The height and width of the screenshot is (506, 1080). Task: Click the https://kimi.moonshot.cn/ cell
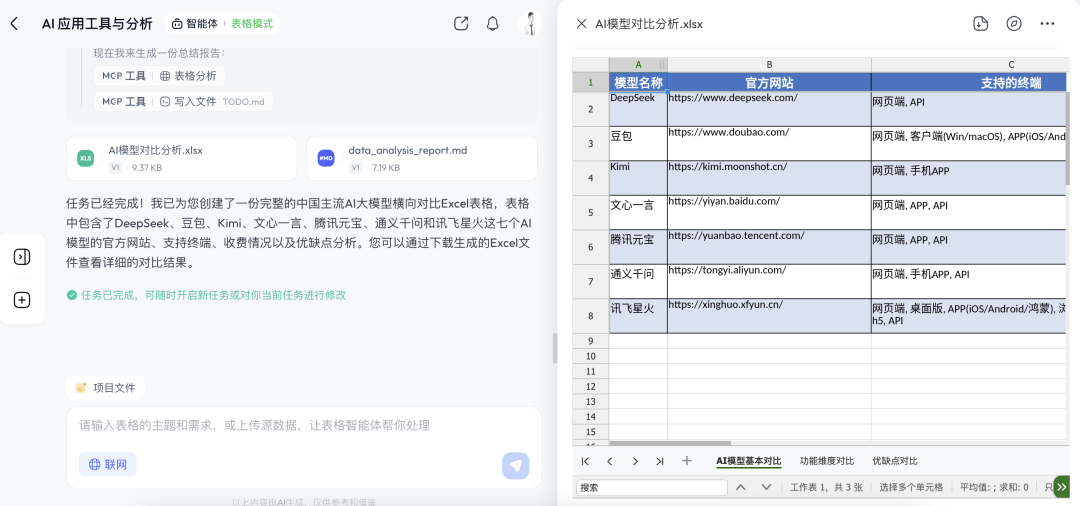pos(769,178)
